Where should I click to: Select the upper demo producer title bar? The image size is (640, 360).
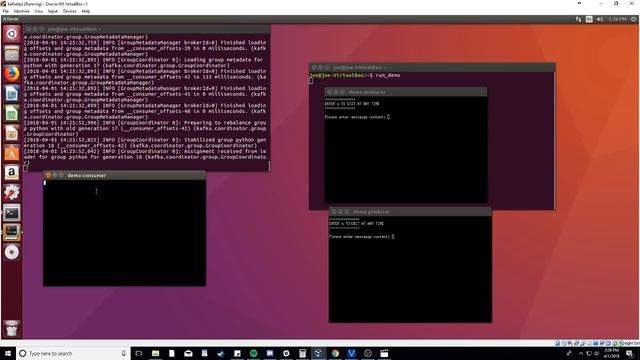(x=406, y=92)
